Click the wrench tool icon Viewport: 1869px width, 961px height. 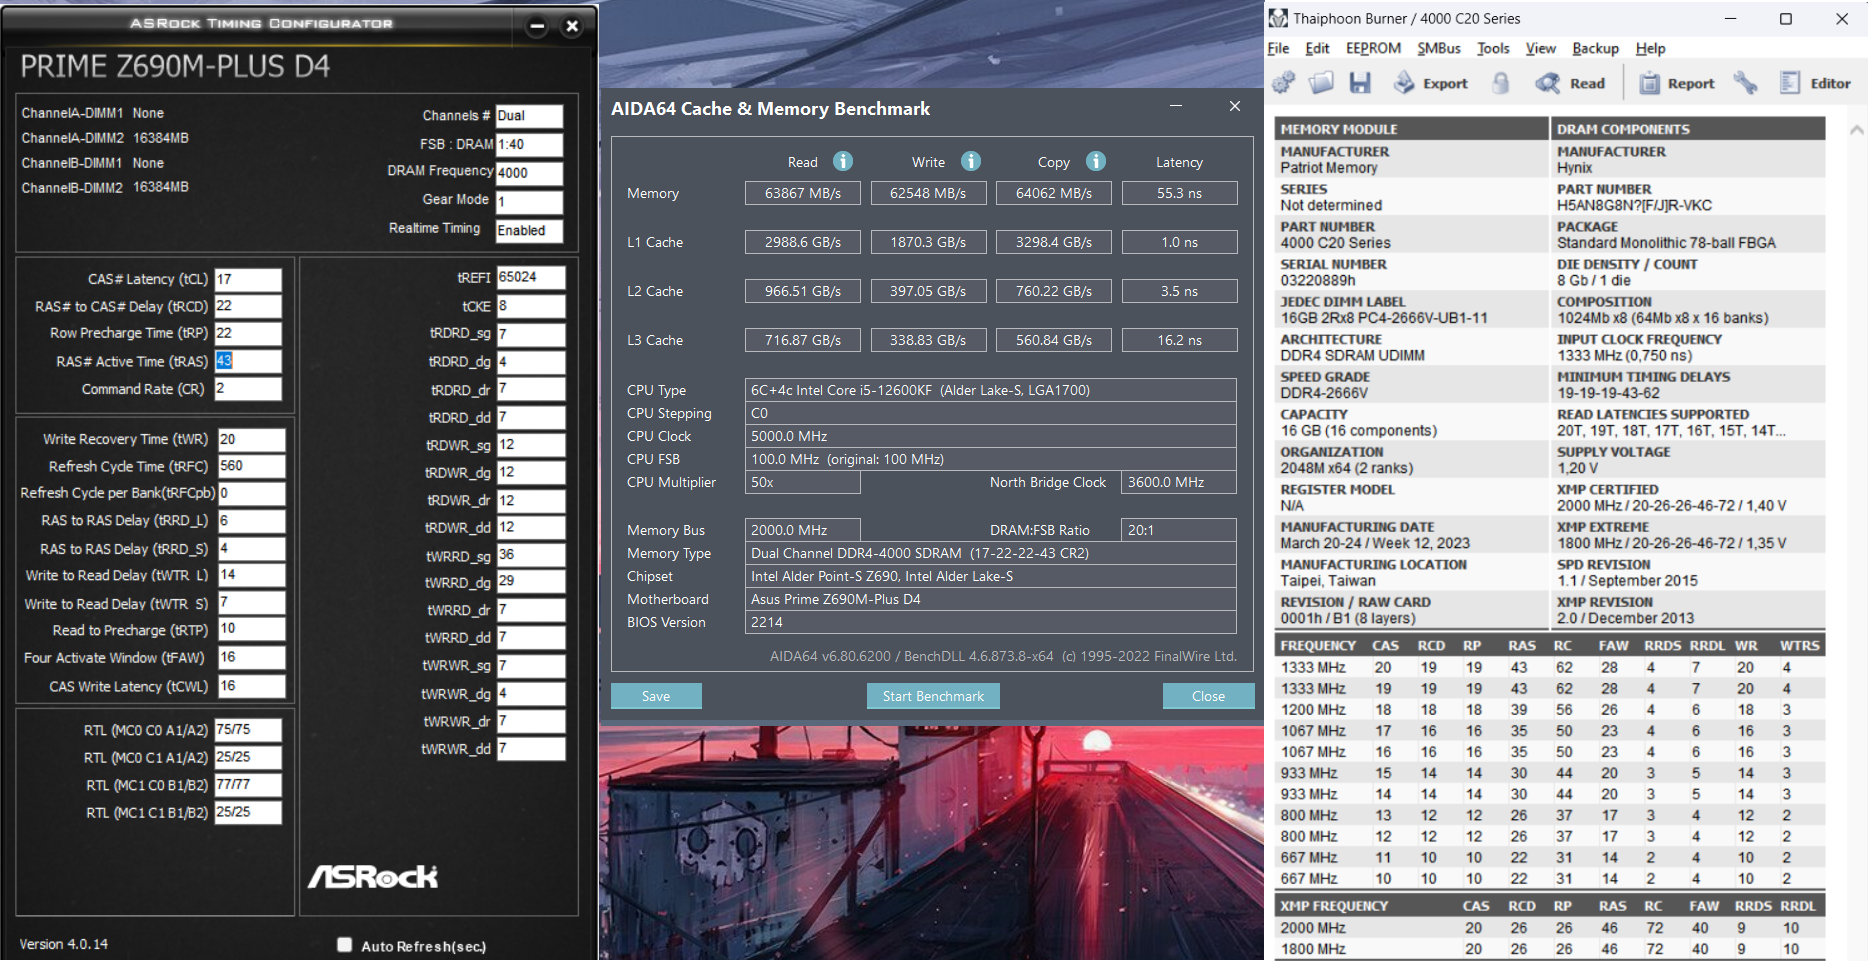coord(1746,83)
